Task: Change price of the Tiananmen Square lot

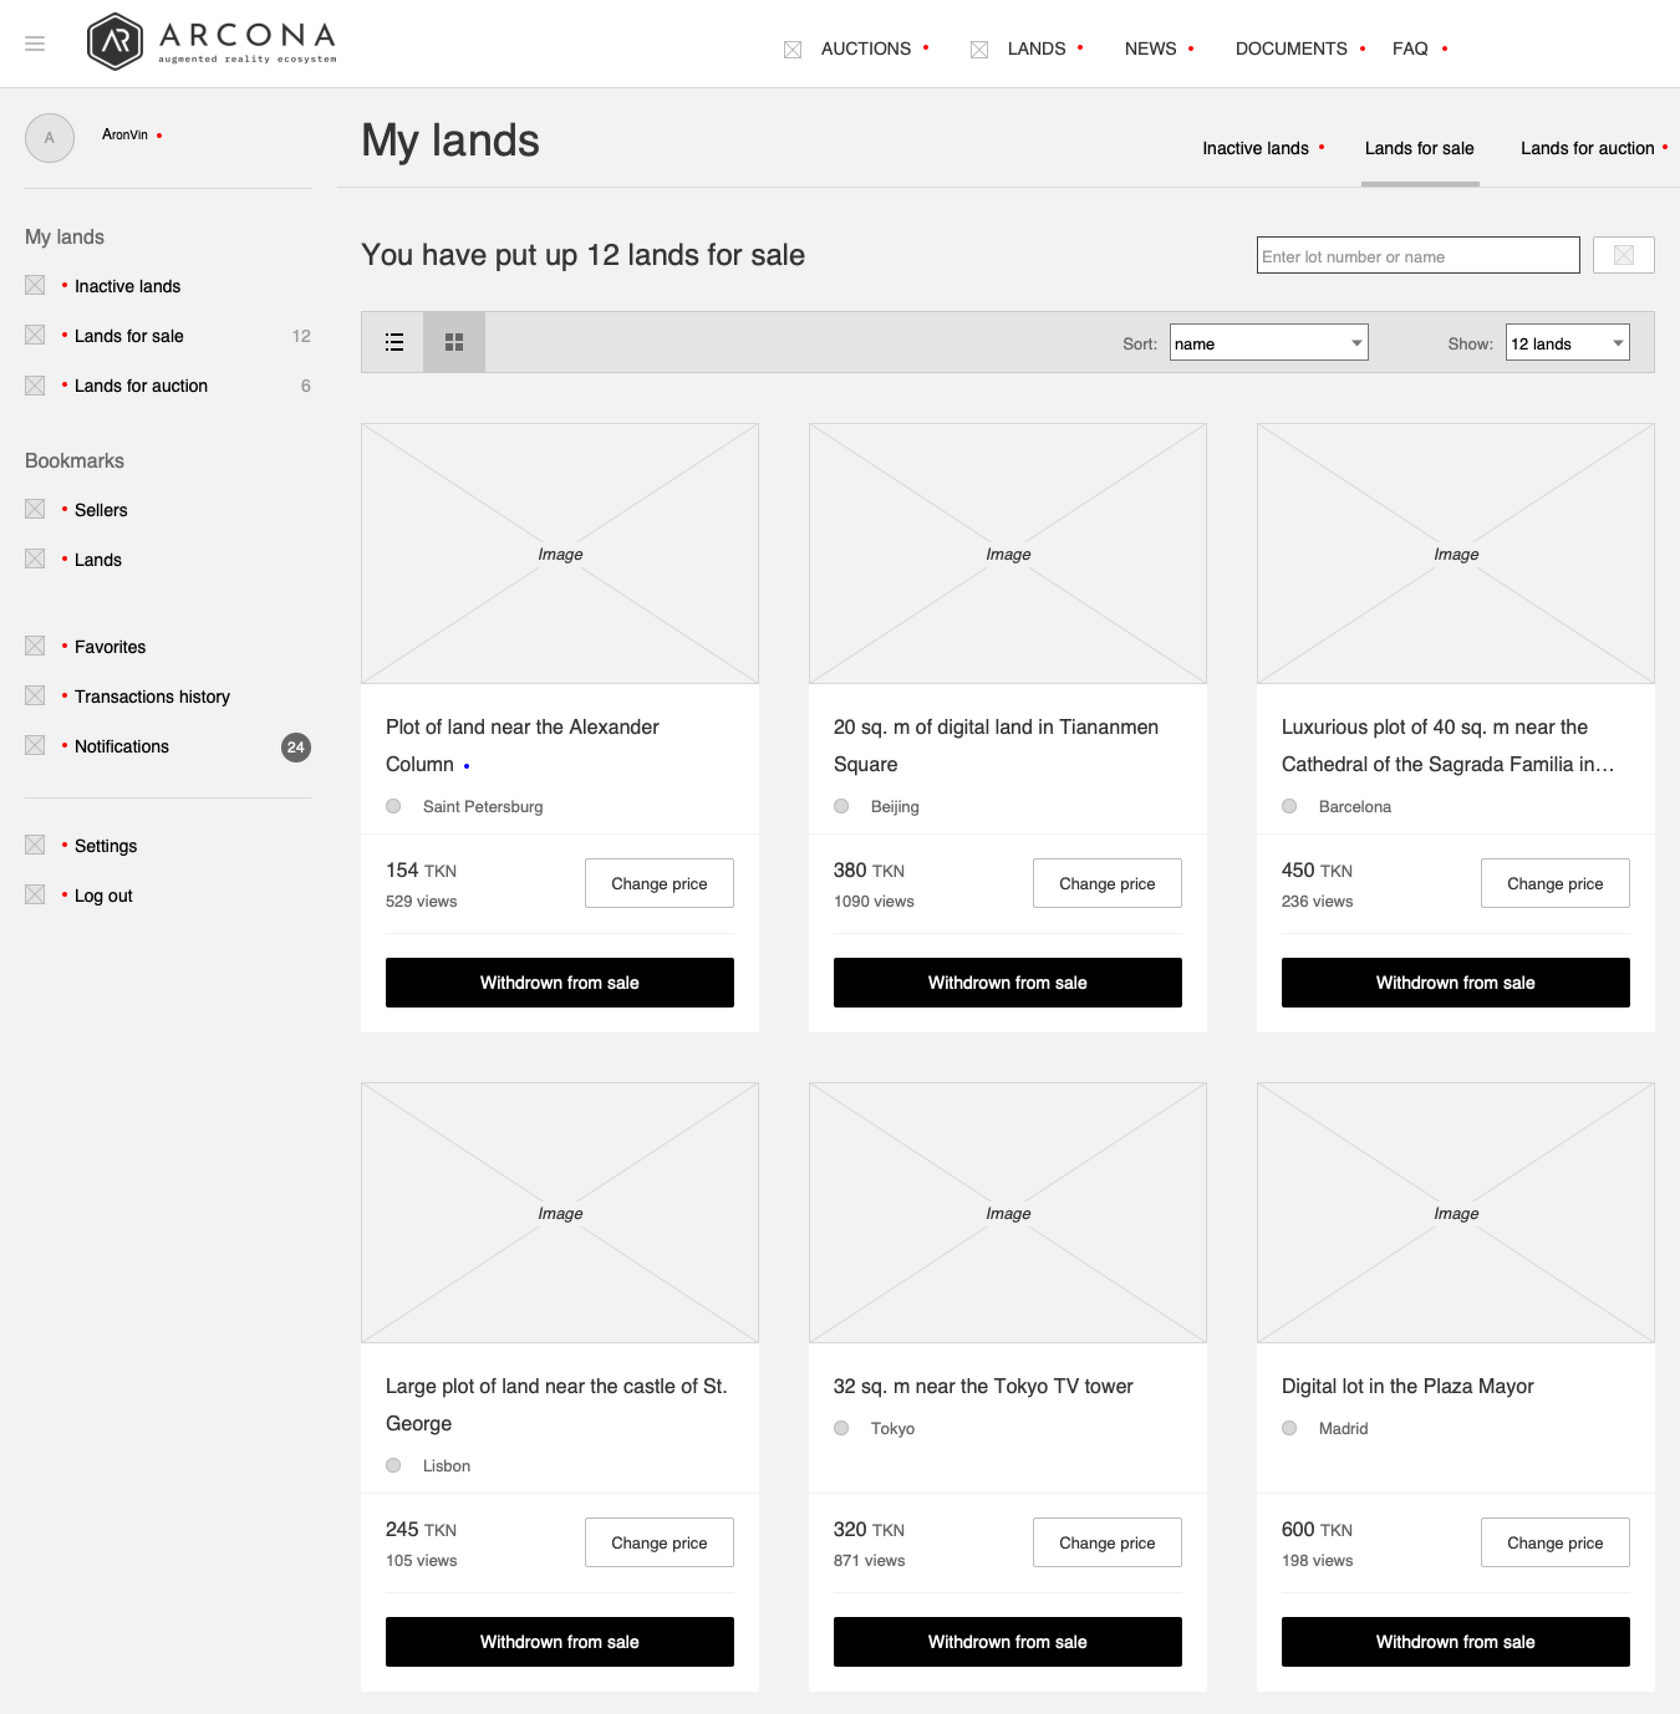Action: tap(1106, 884)
